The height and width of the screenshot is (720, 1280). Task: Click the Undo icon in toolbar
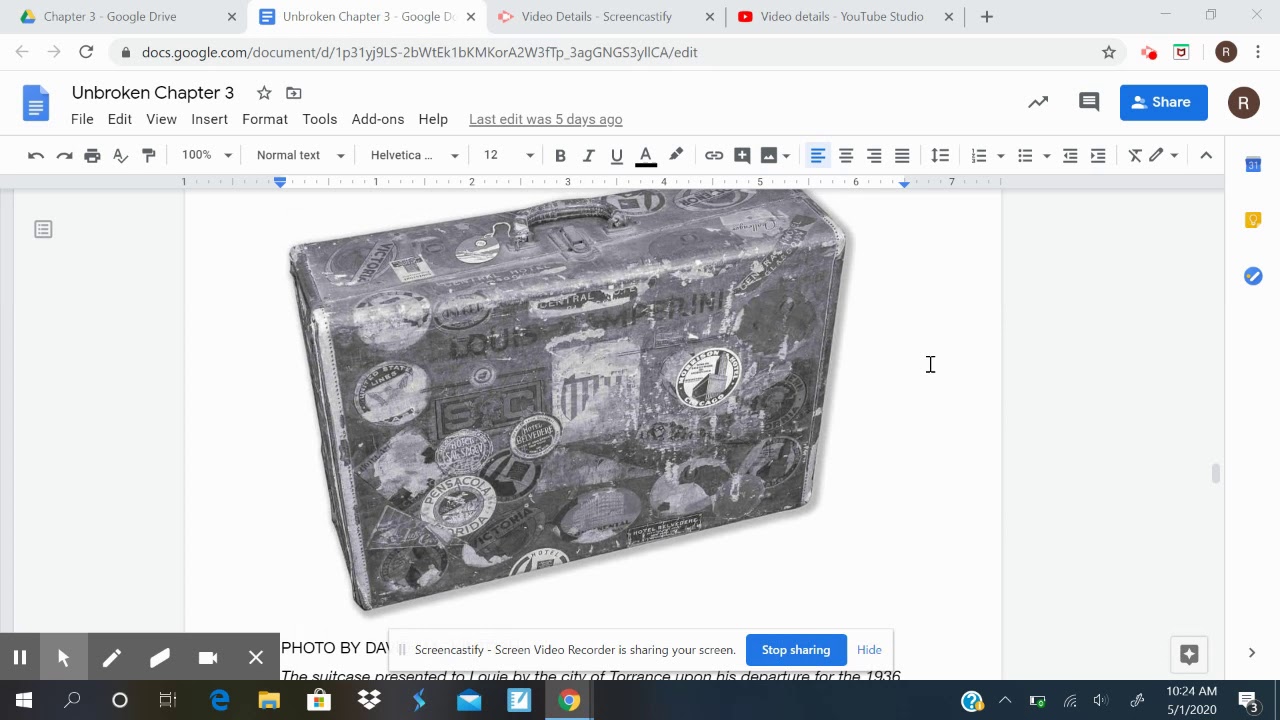(x=36, y=155)
